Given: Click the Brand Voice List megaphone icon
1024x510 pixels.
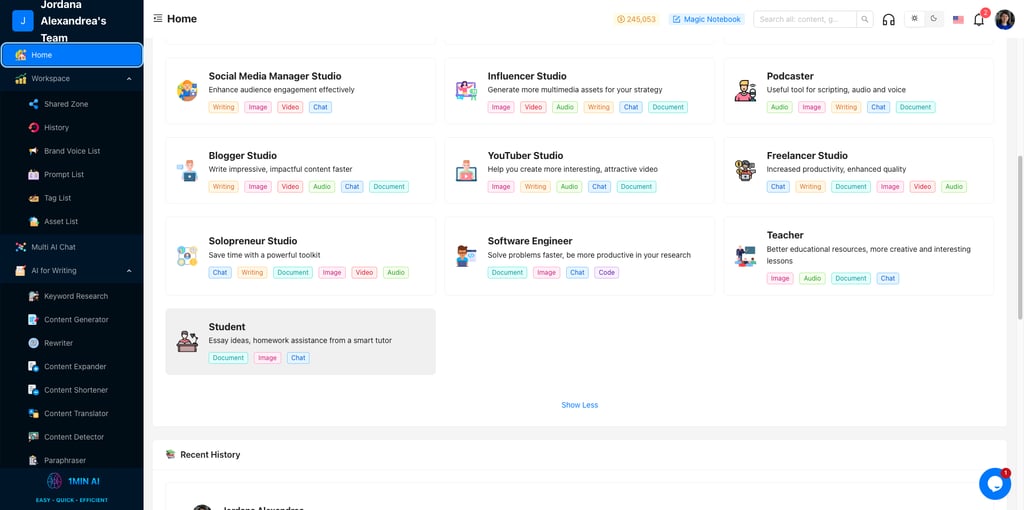Looking at the screenshot, I should click(x=33, y=151).
